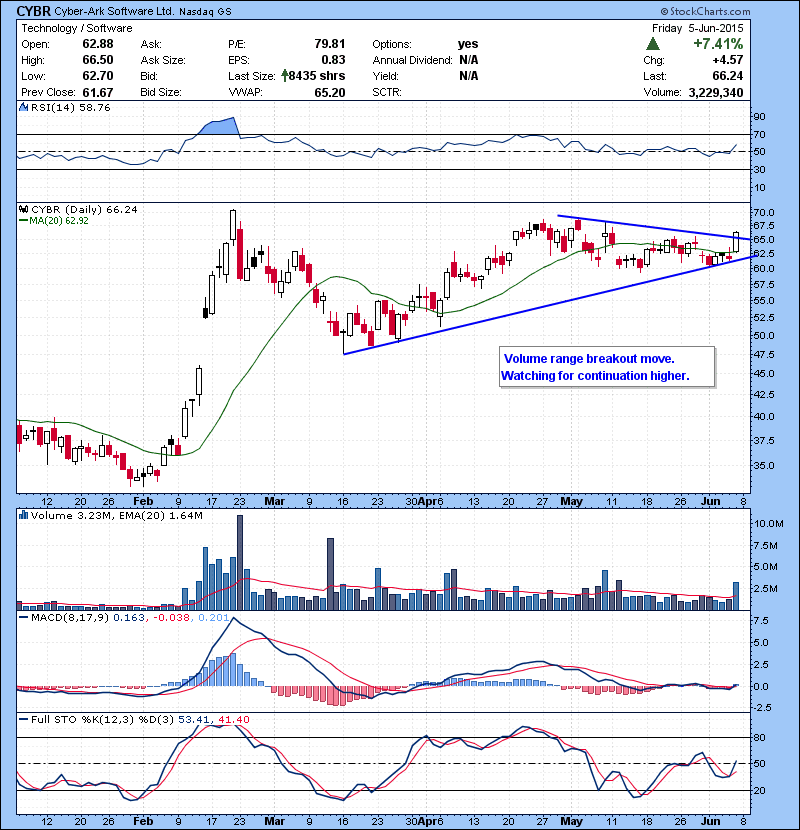Image resolution: width=800 pixels, height=830 pixels.
Task: Click the Chg value +4.57
Action: 728,60
